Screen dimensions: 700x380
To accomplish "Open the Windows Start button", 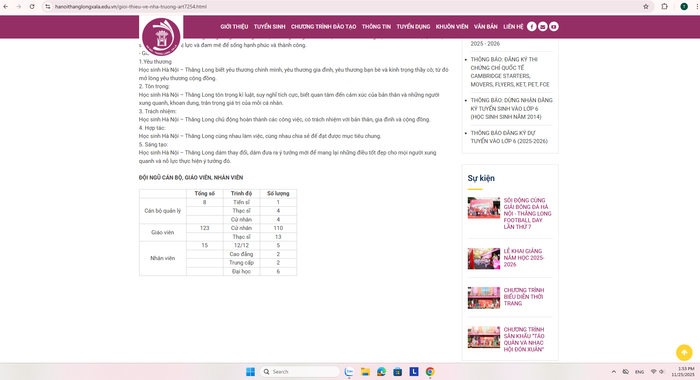I will [x=250, y=372].
